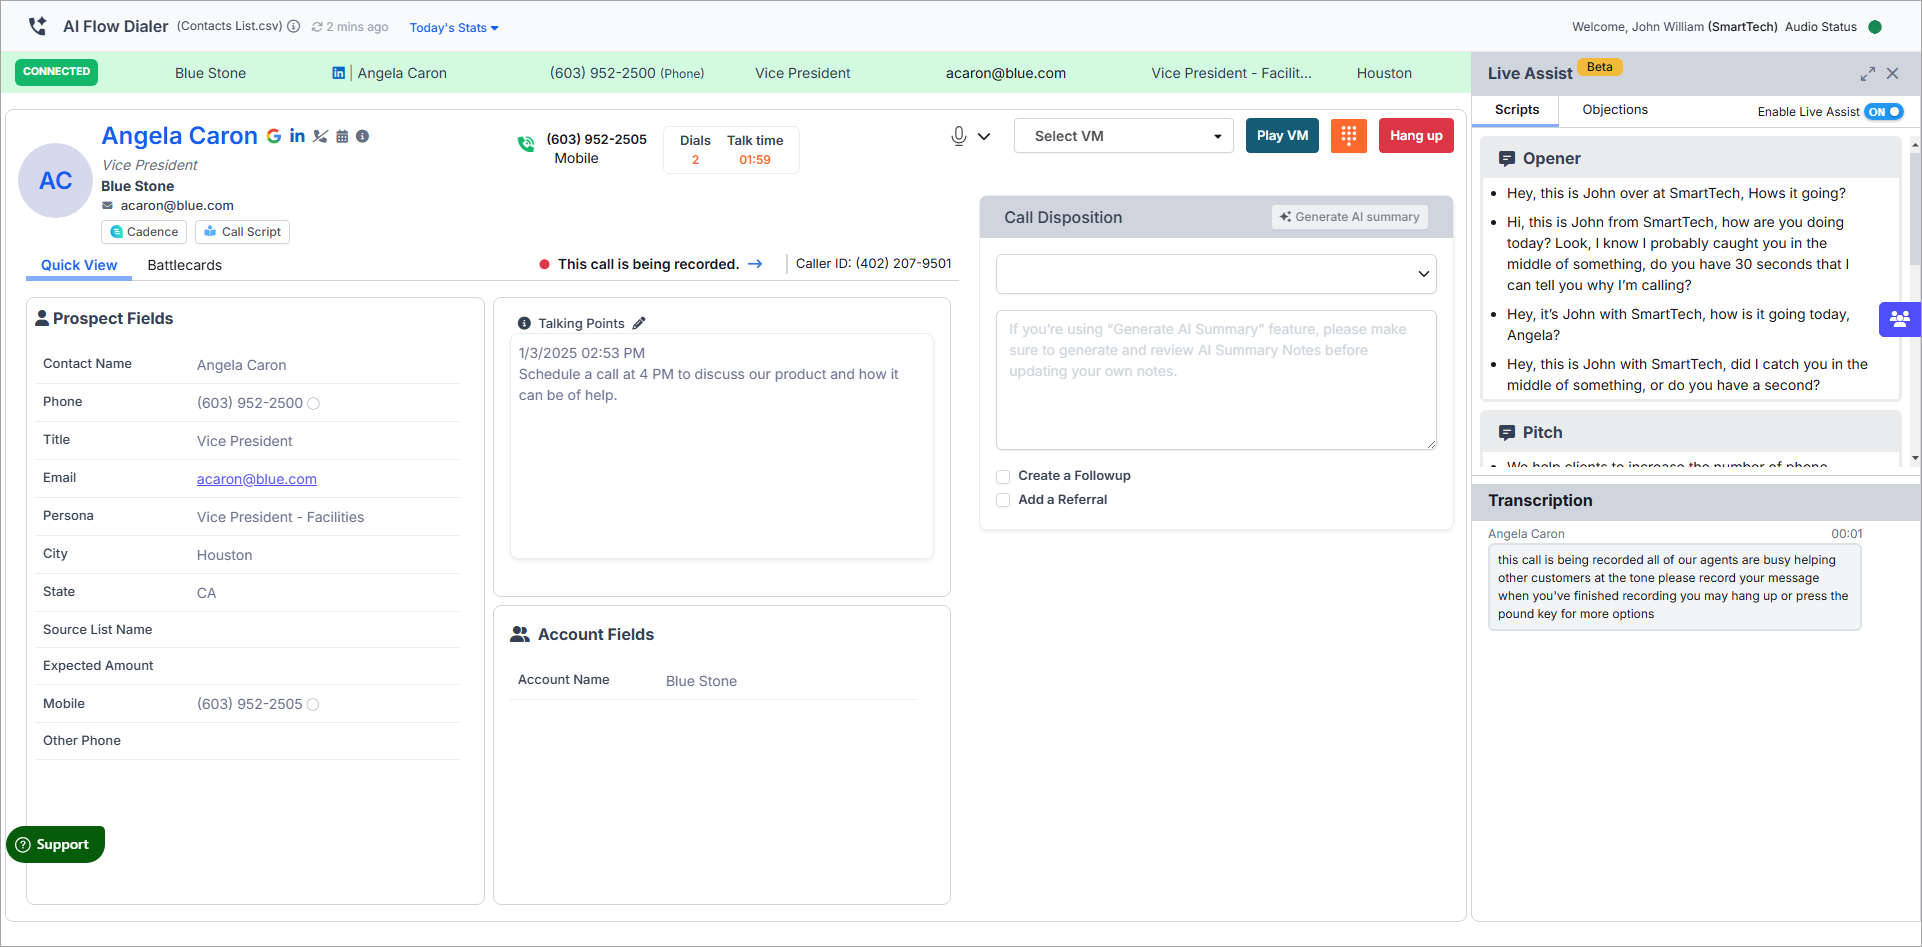
Task: Click the City value Houston in Prospect Fields
Action: (x=224, y=556)
